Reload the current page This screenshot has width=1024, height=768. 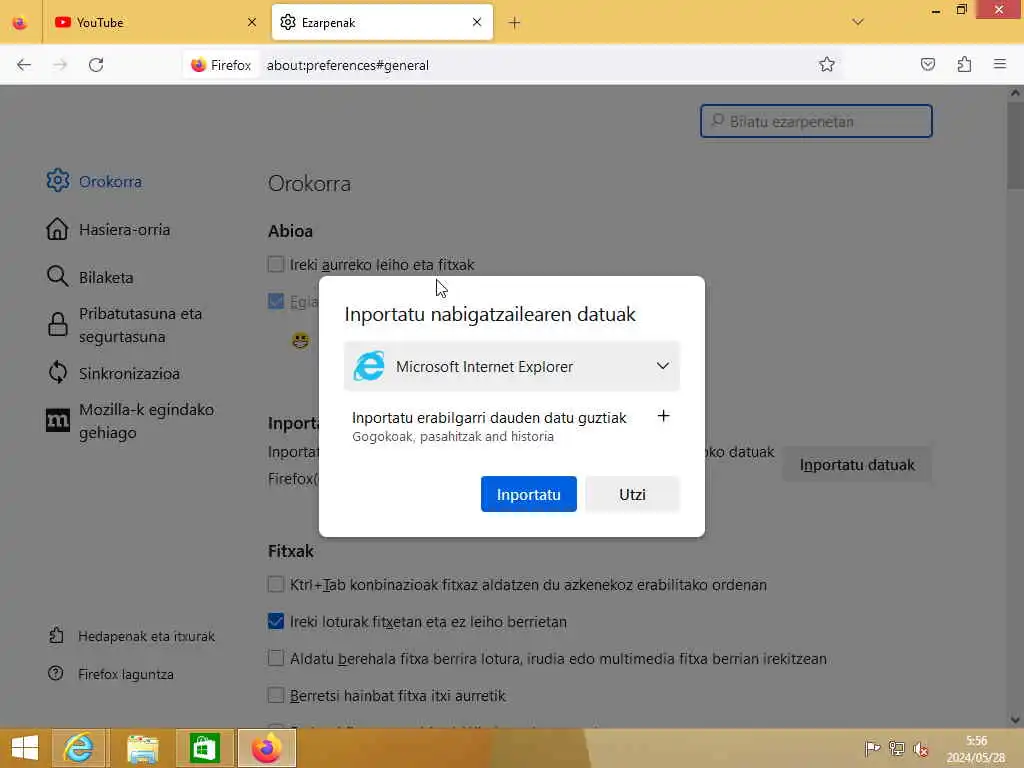[x=96, y=65]
